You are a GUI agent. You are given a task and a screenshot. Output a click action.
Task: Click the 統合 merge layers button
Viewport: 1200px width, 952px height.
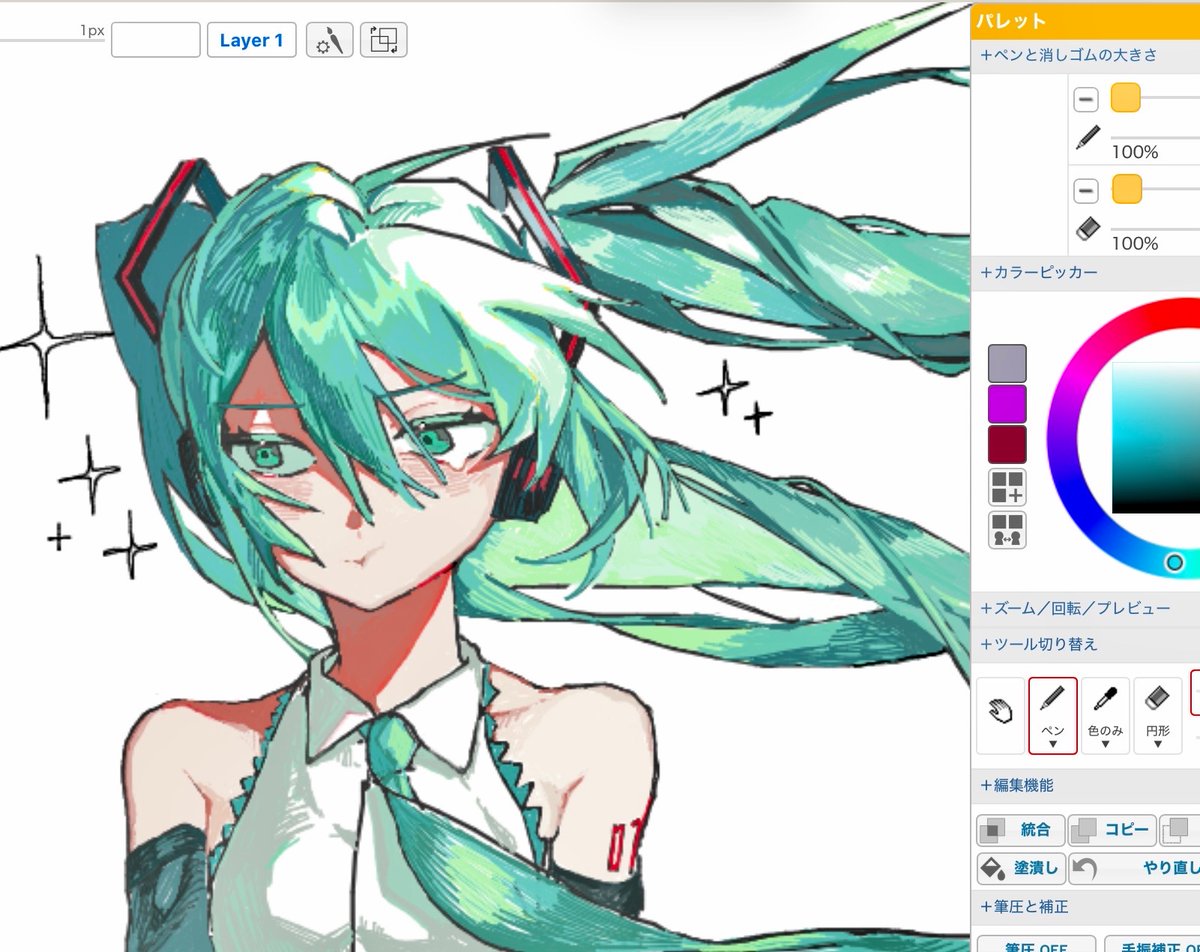[1020, 830]
